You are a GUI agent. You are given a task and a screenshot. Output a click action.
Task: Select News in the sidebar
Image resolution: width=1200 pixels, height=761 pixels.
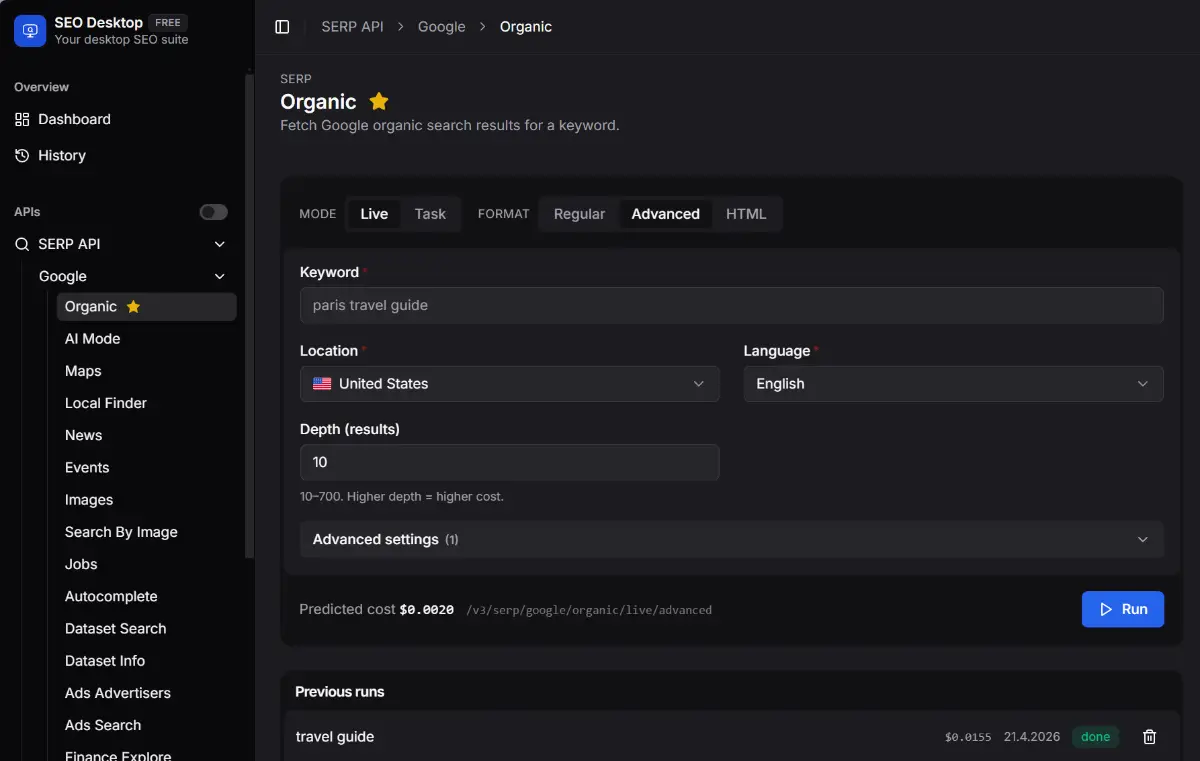click(x=146, y=435)
